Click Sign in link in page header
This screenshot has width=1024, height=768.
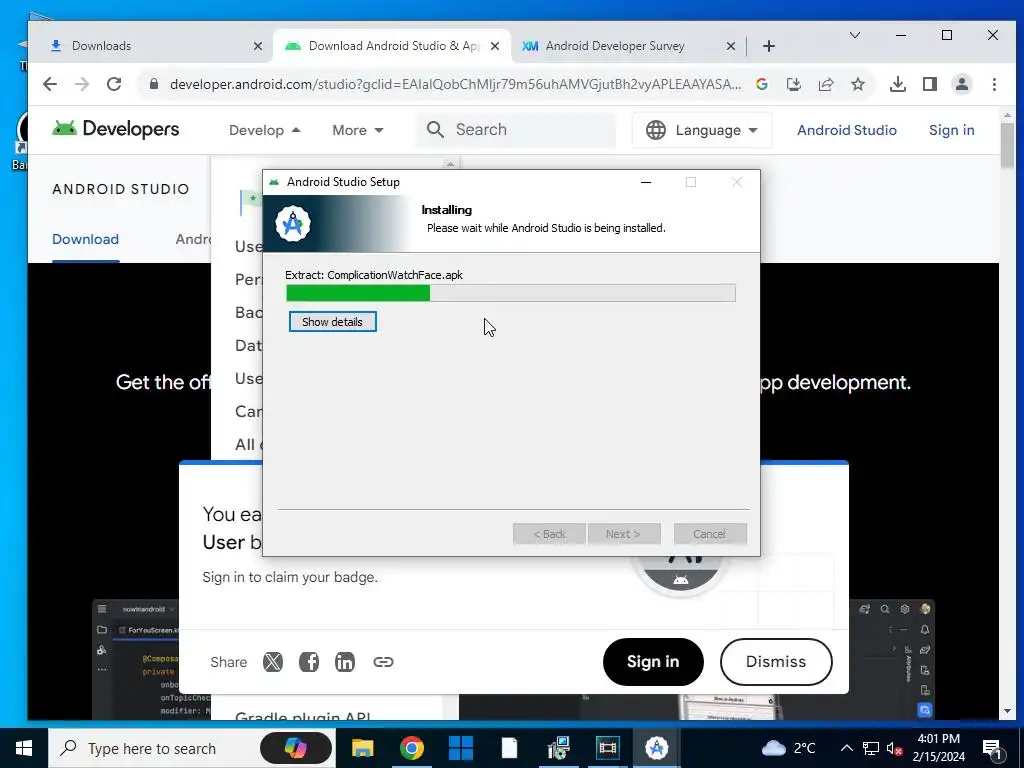952,130
